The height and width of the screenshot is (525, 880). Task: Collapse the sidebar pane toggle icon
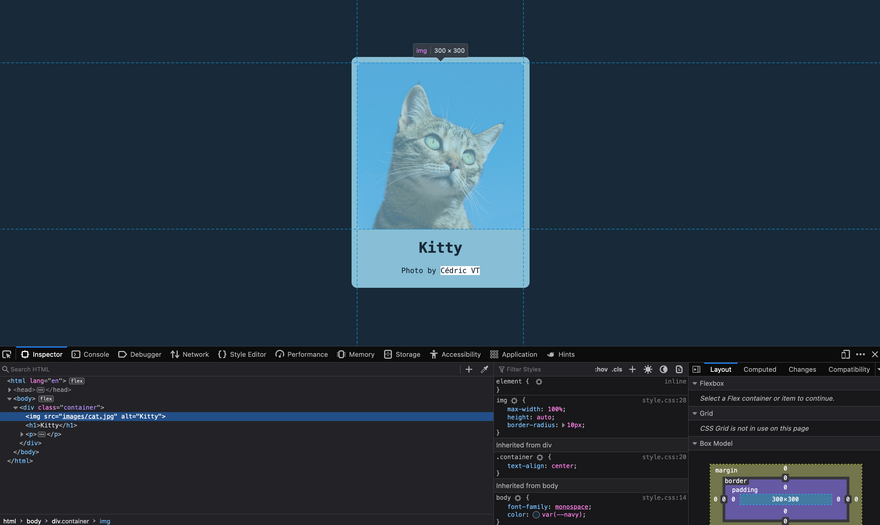point(697,369)
